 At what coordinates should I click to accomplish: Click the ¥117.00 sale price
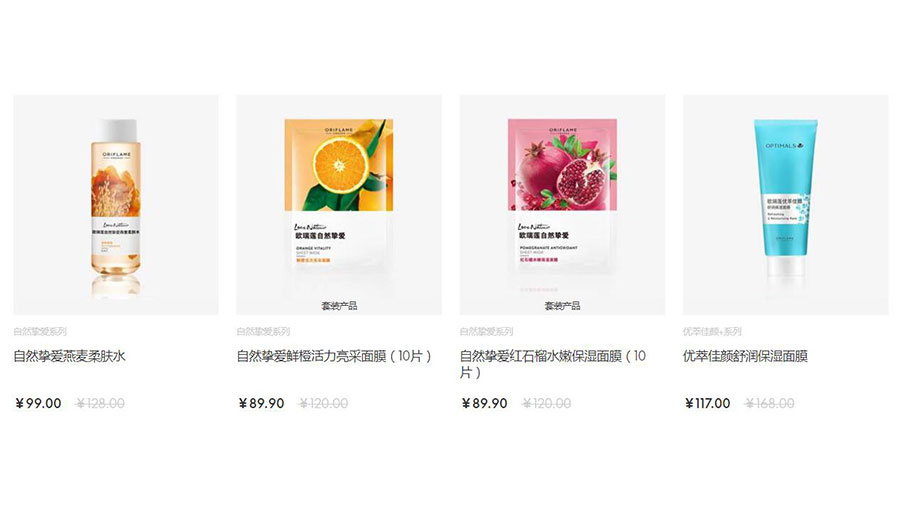[x=707, y=403]
